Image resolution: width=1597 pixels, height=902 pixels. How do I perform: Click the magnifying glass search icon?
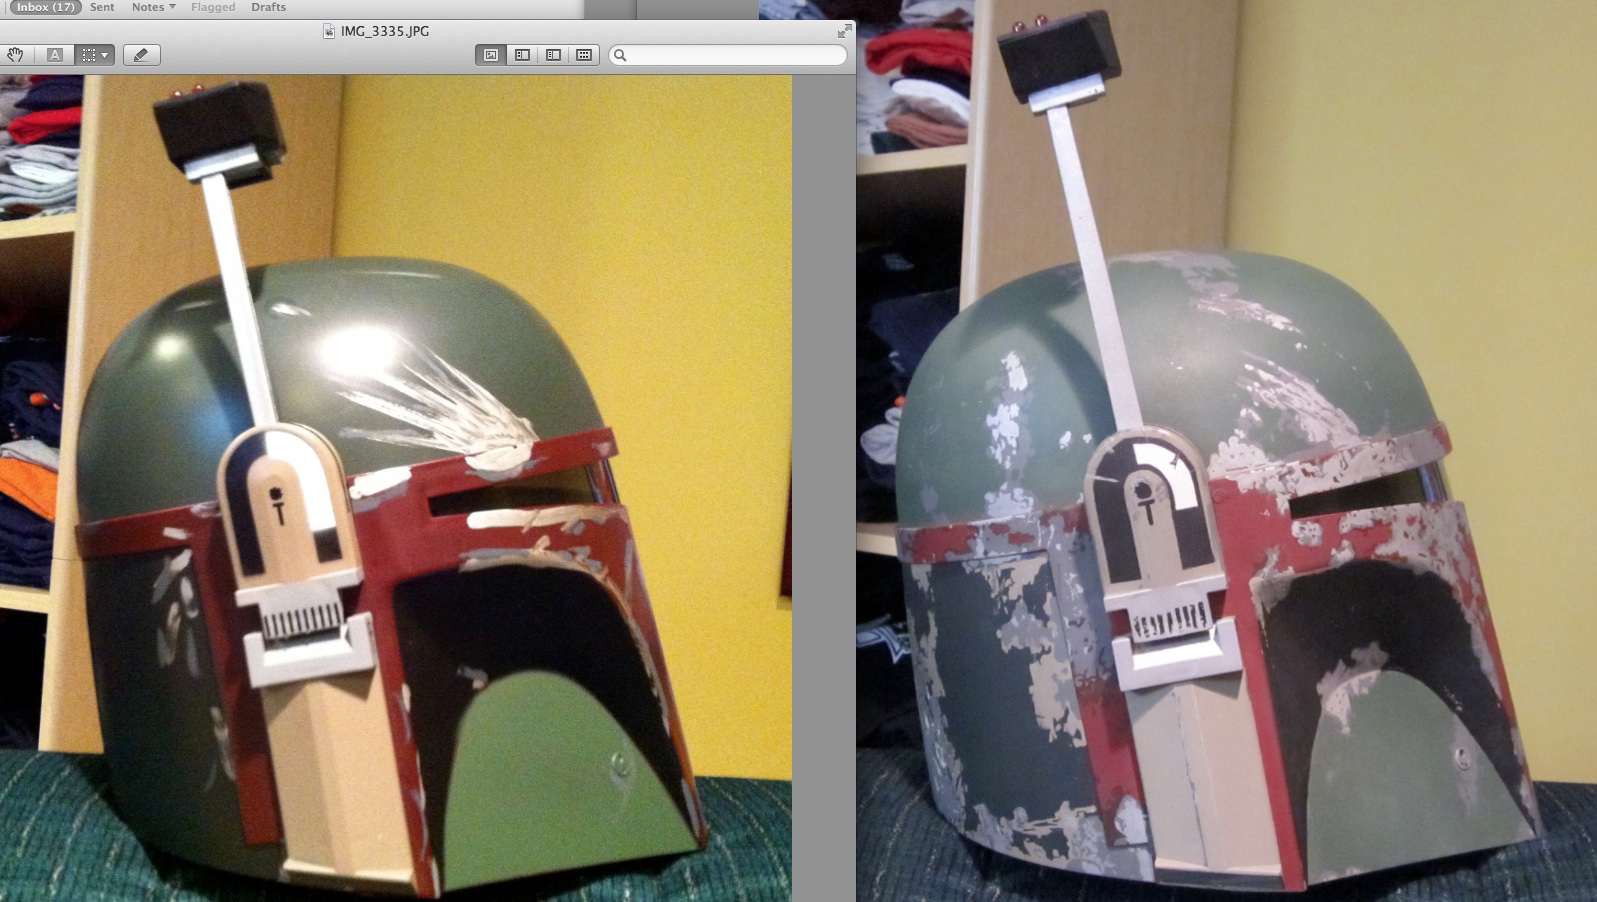click(x=620, y=55)
